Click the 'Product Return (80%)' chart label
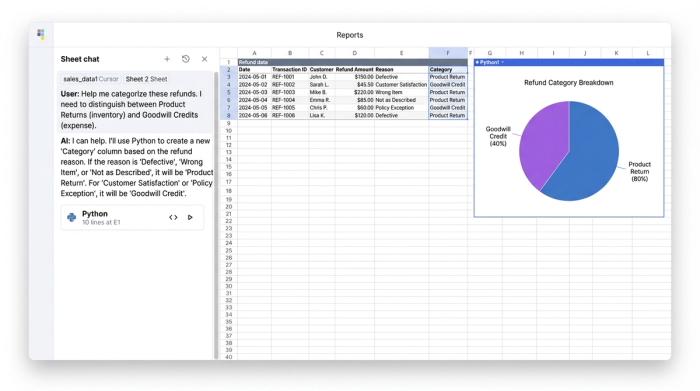700x391 pixels. click(x=639, y=171)
